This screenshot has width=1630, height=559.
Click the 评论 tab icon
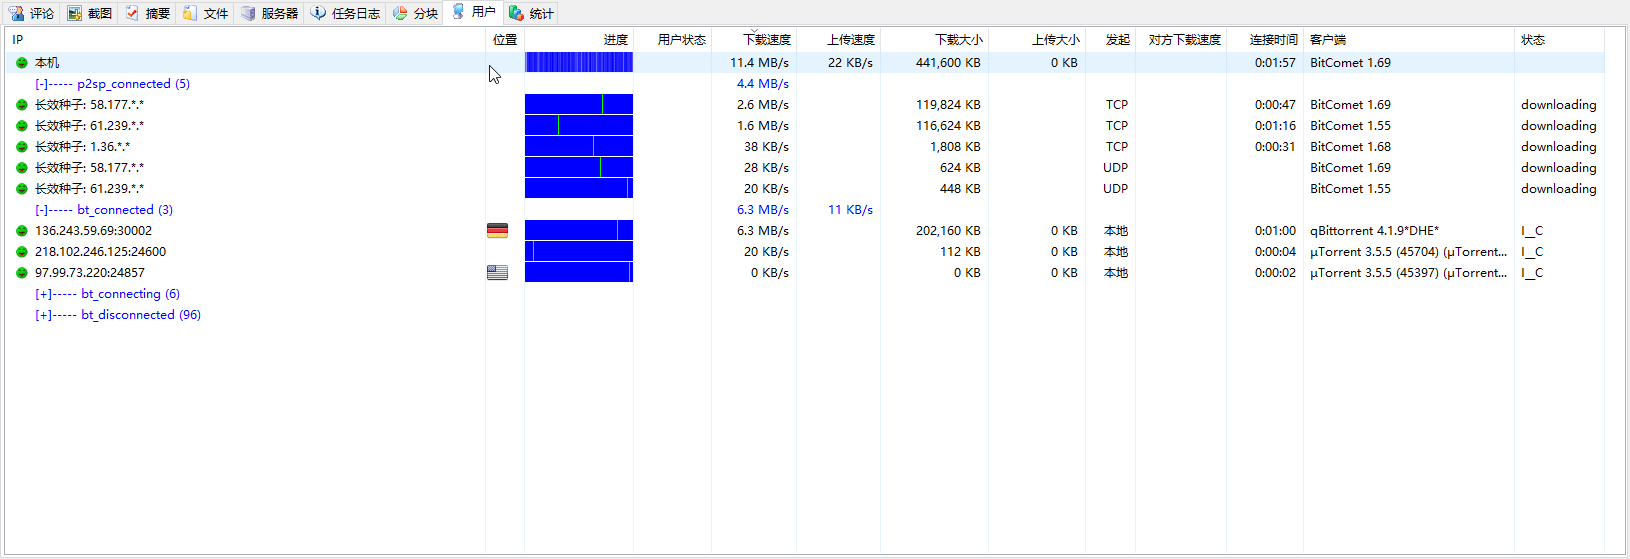(x=16, y=13)
